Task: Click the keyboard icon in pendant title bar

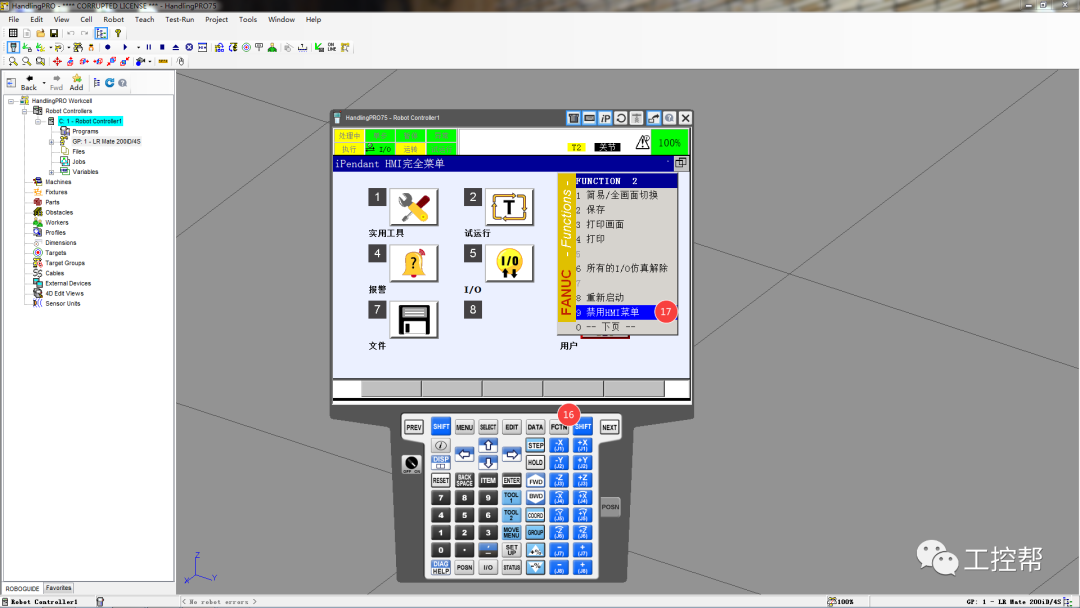Action: [590, 118]
